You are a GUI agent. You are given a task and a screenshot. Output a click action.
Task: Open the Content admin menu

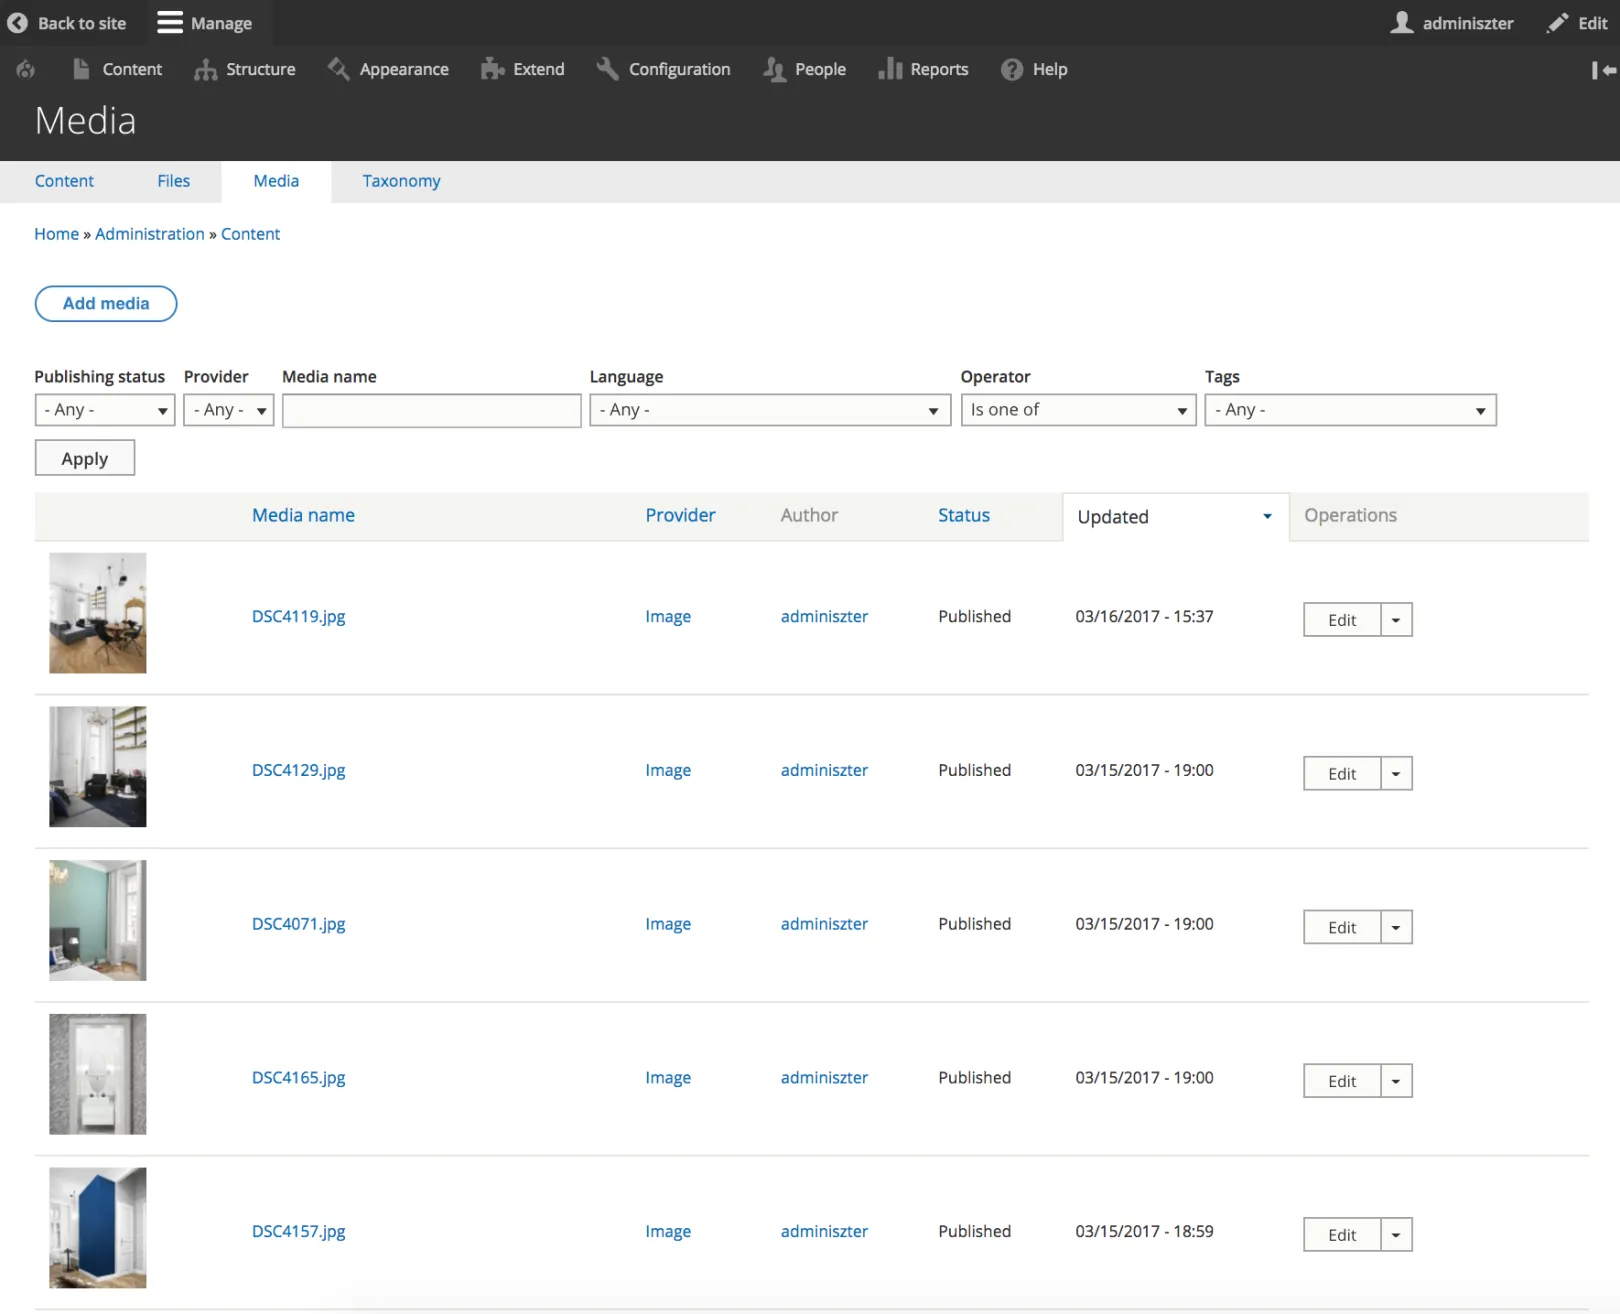pyautogui.click(x=118, y=69)
